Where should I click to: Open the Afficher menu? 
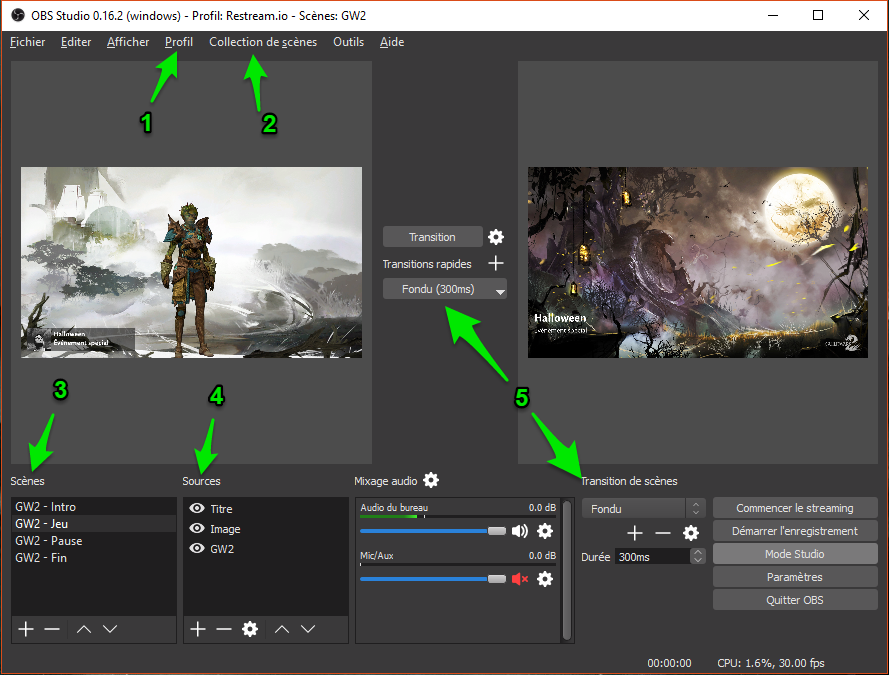point(128,42)
